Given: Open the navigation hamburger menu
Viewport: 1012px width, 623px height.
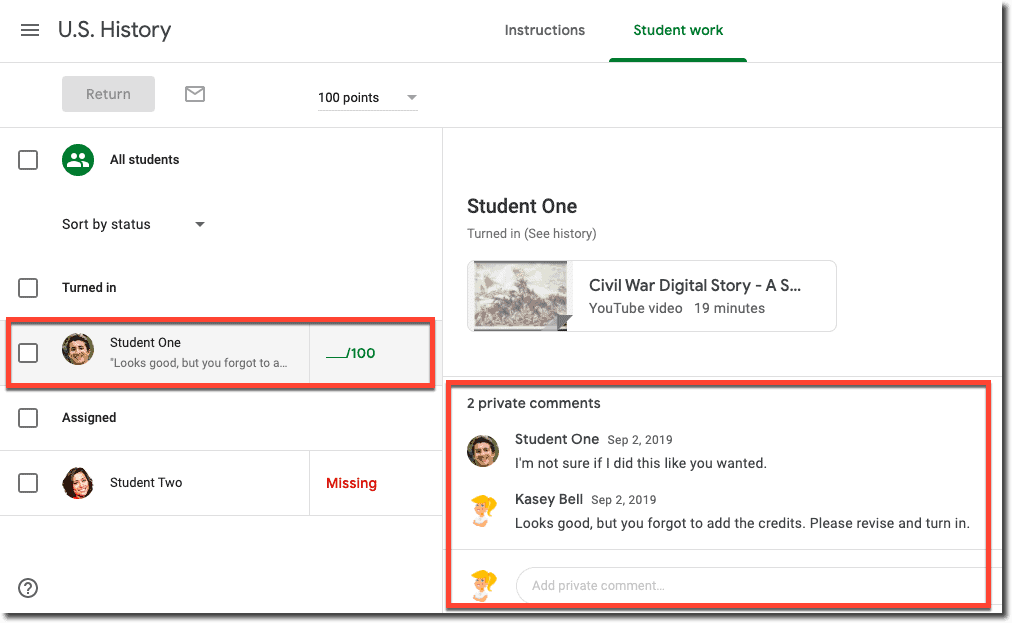Looking at the screenshot, I should point(29,30).
